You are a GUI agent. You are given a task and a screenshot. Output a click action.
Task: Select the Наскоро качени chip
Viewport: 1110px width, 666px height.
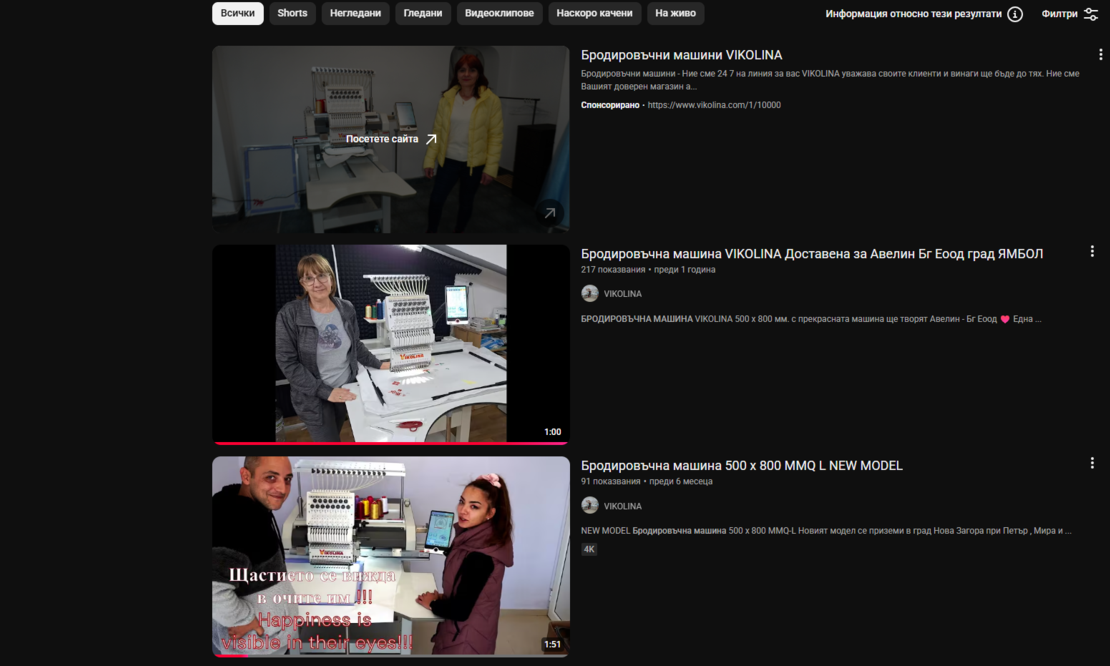pos(595,13)
